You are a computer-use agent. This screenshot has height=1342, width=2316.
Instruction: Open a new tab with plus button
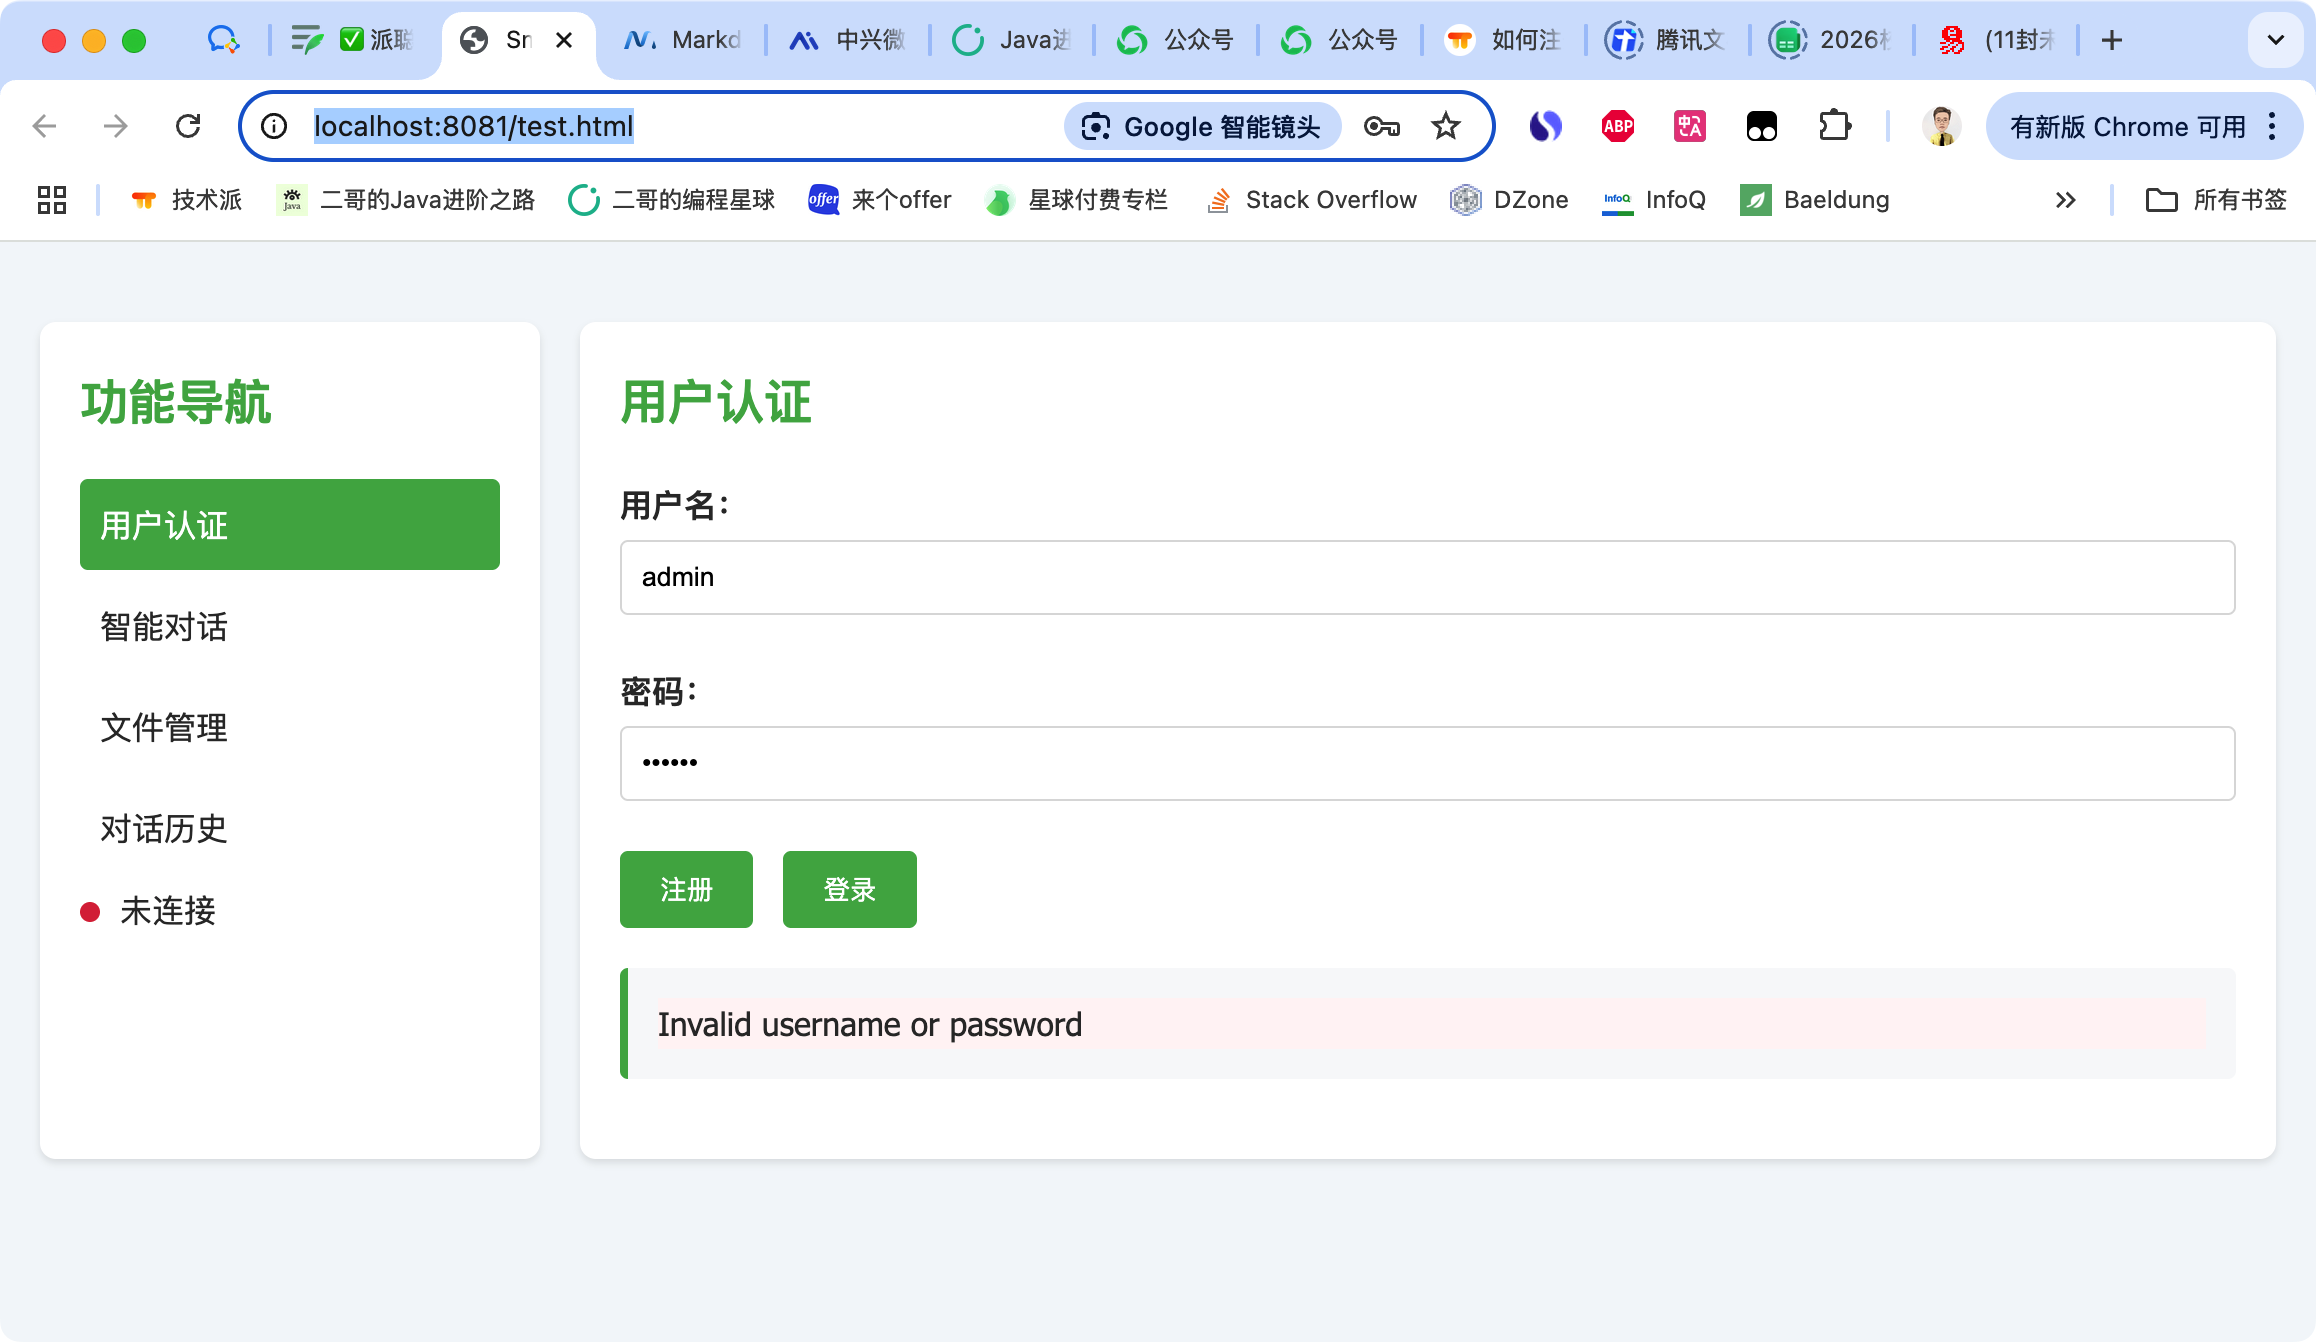(x=2112, y=40)
